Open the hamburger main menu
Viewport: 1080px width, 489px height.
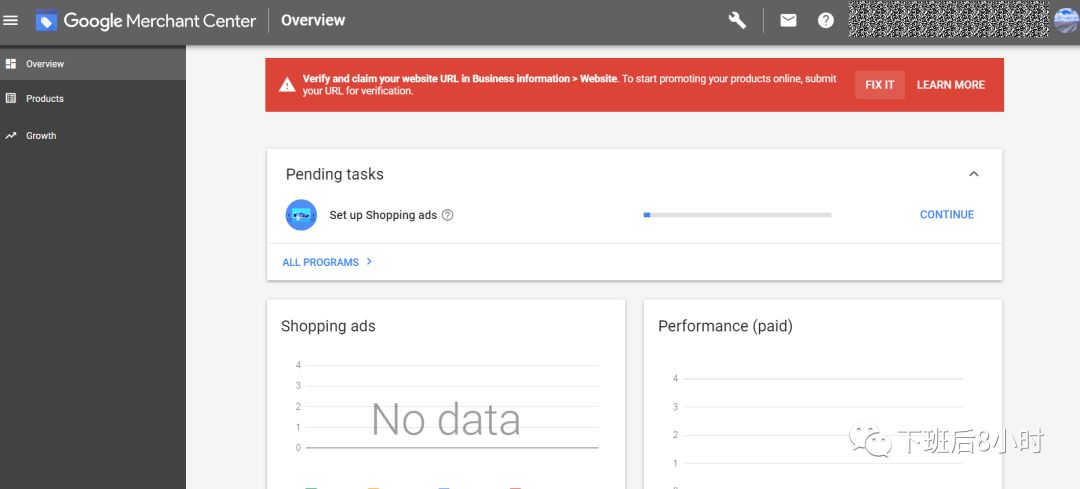[x=11, y=20]
